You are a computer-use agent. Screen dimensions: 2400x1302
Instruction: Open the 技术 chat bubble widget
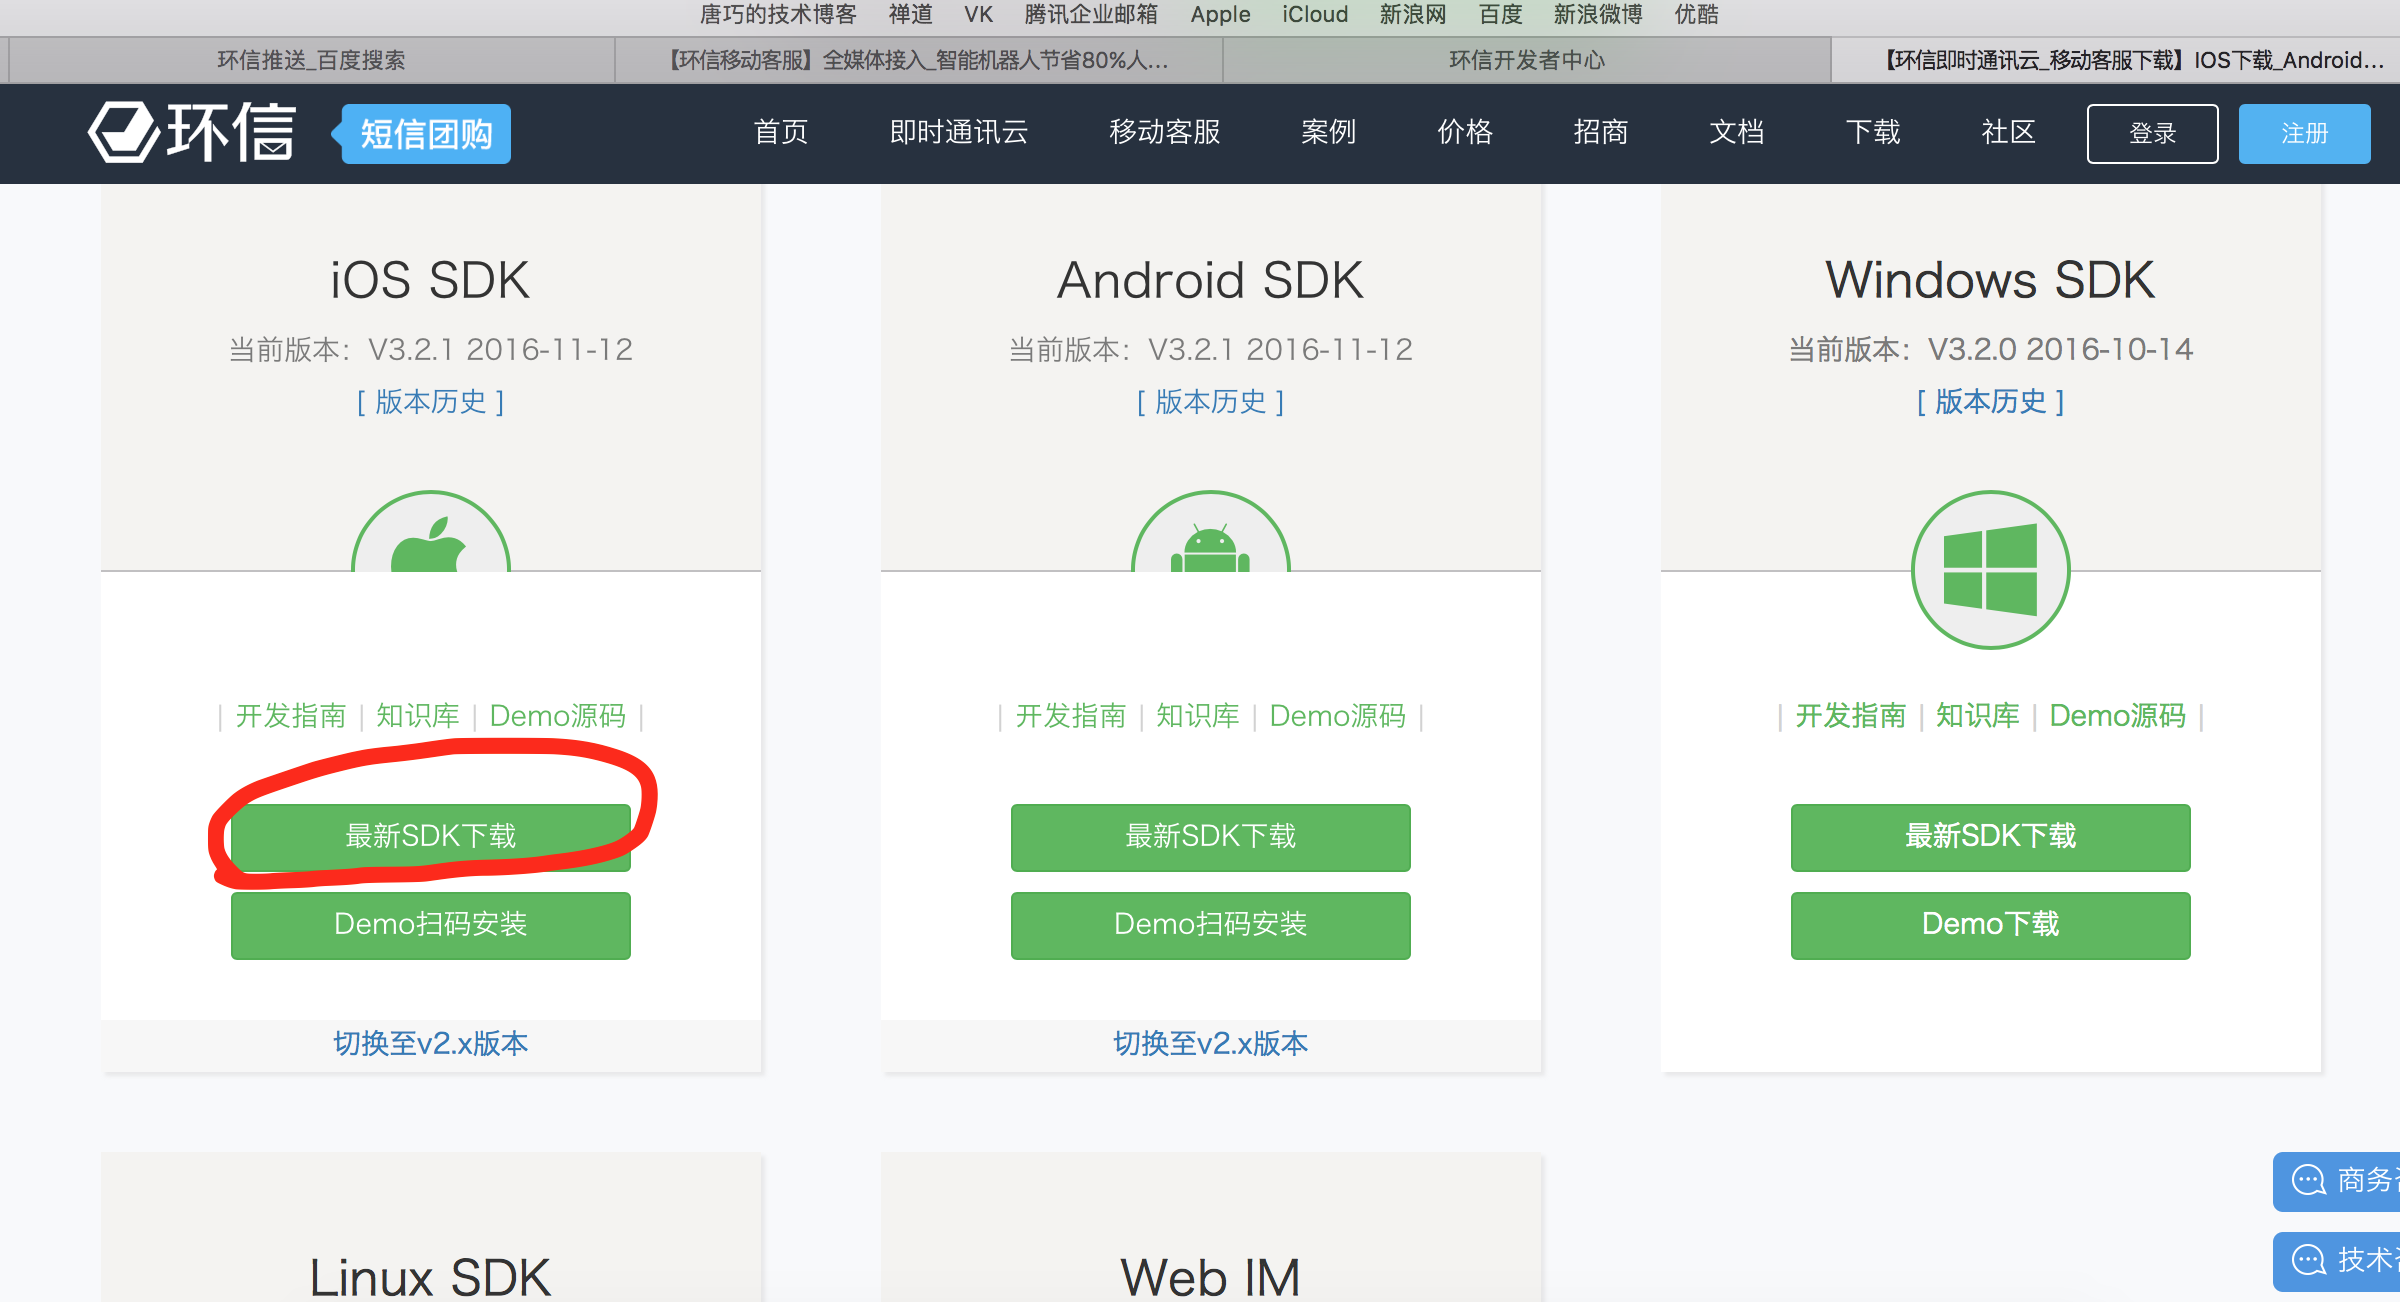coord(2338,1260)
